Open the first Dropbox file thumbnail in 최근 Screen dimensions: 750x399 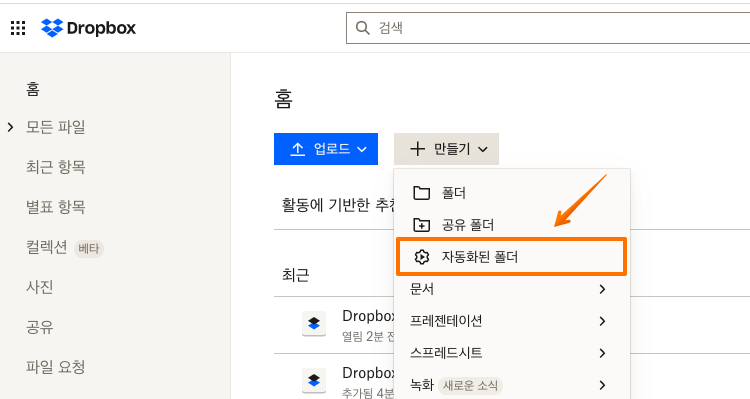point(314,324)
